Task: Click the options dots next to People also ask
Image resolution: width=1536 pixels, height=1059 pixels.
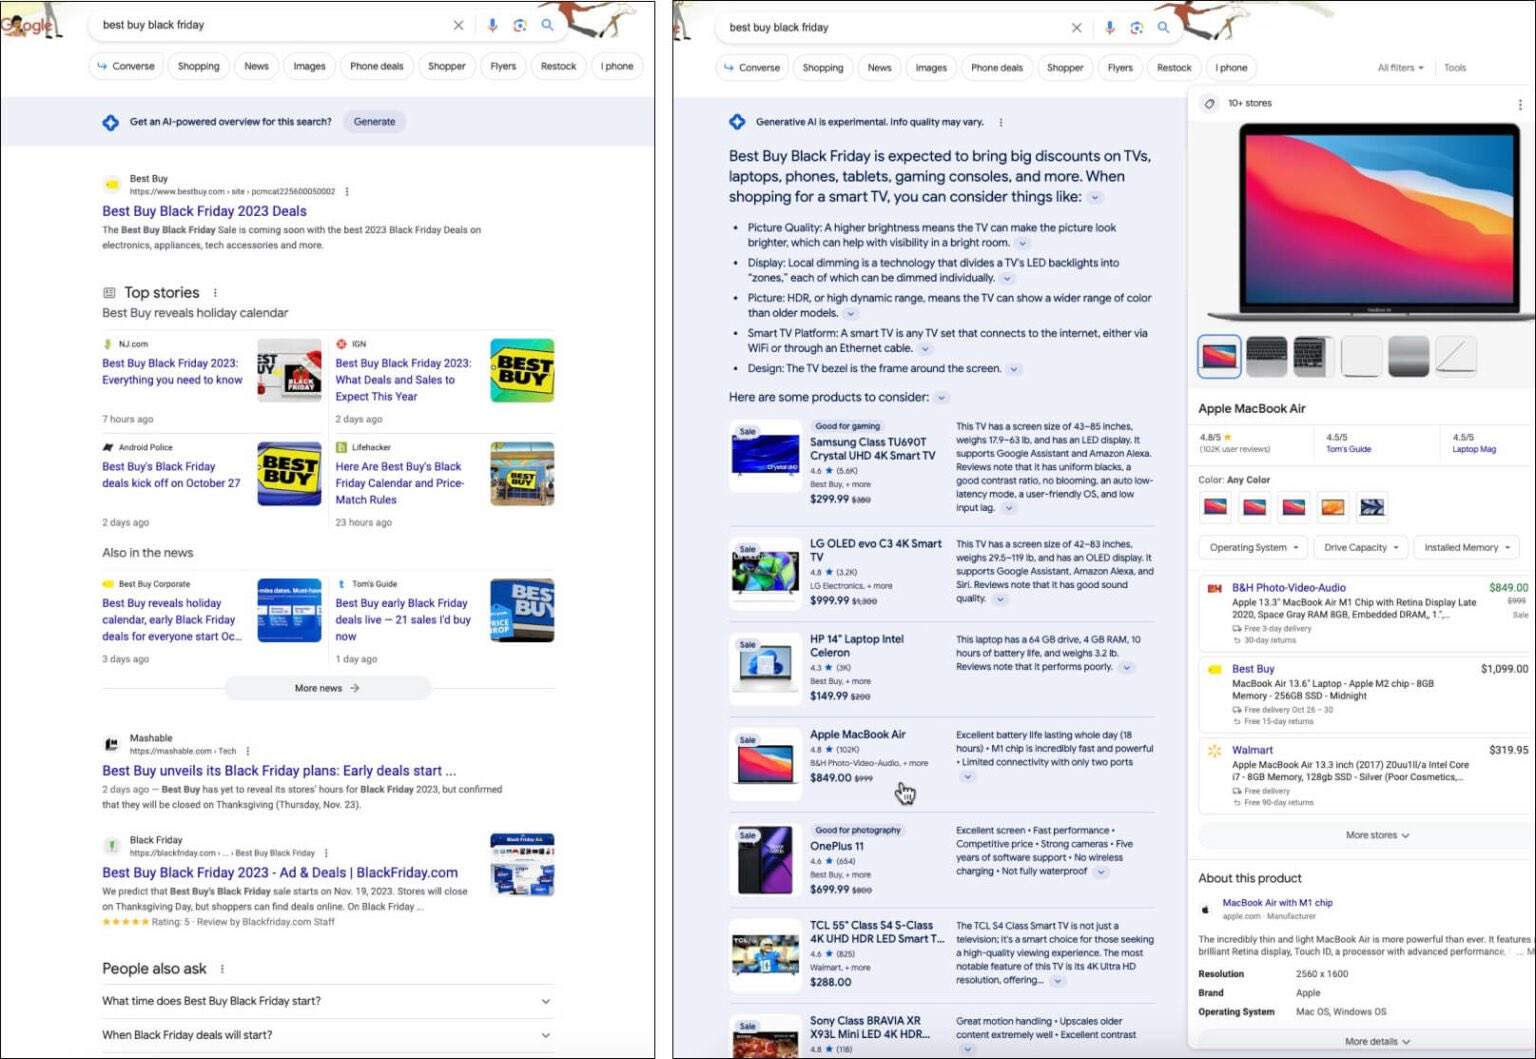Action: 222,969
